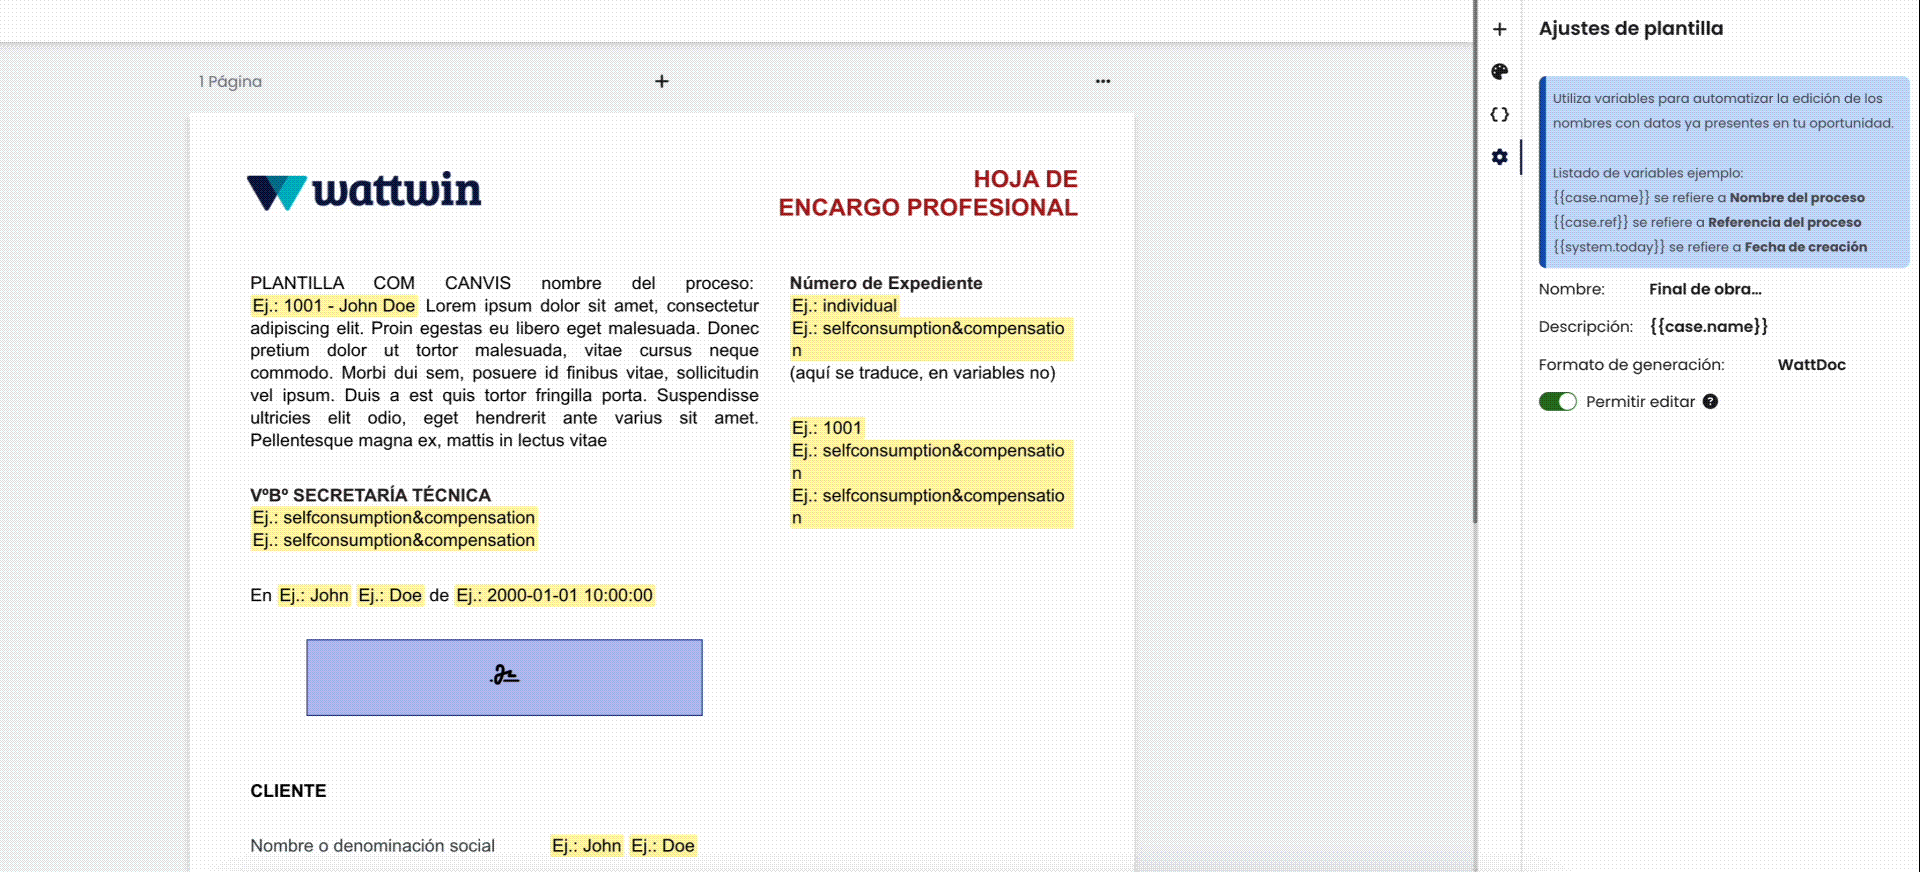Click the 1 Página label
This screenshot has width=1920, height=872.
[x=230, y=81]
